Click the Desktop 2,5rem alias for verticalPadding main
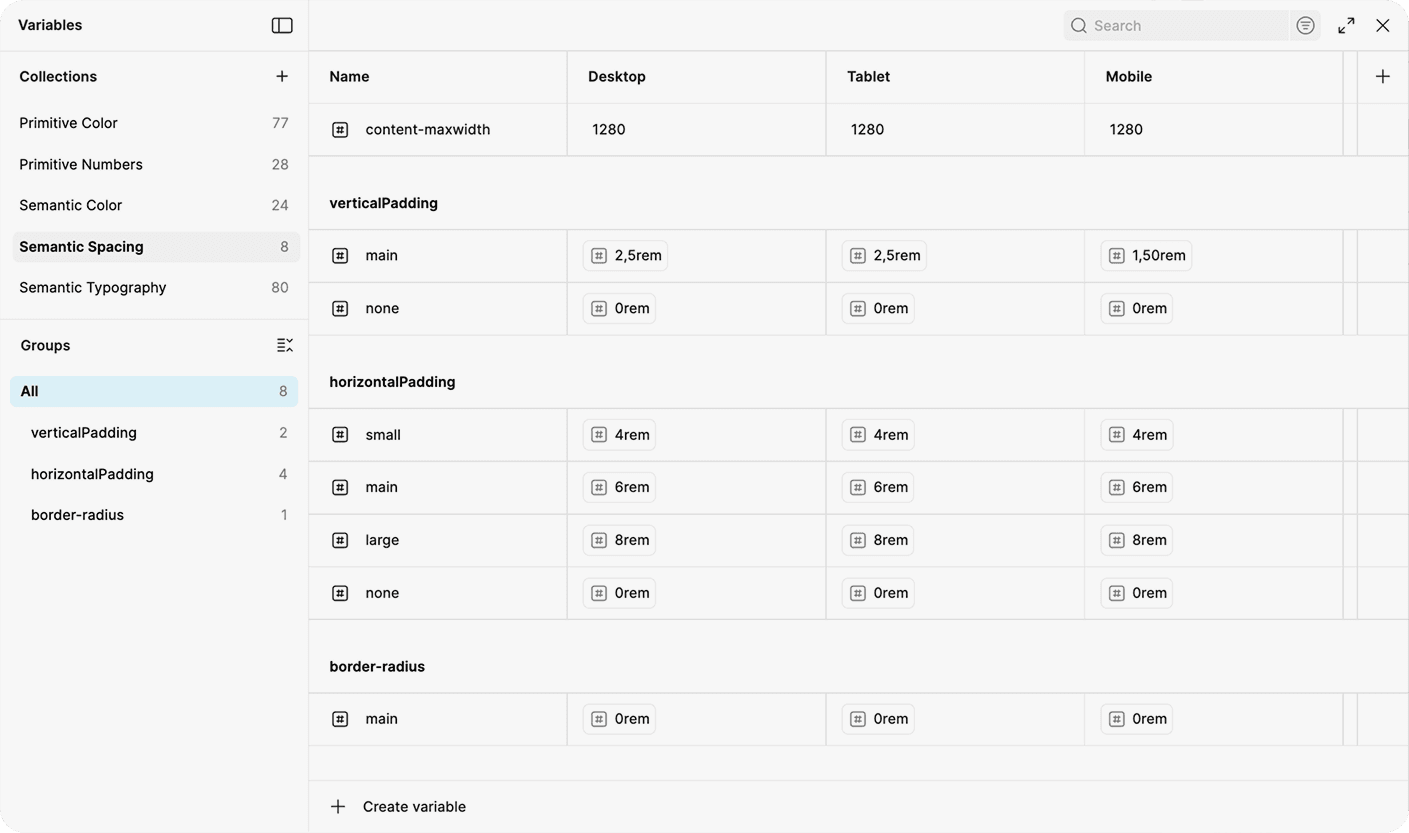Image resolution: width=1409 pixels, height=833 pixels. point(625,255)
